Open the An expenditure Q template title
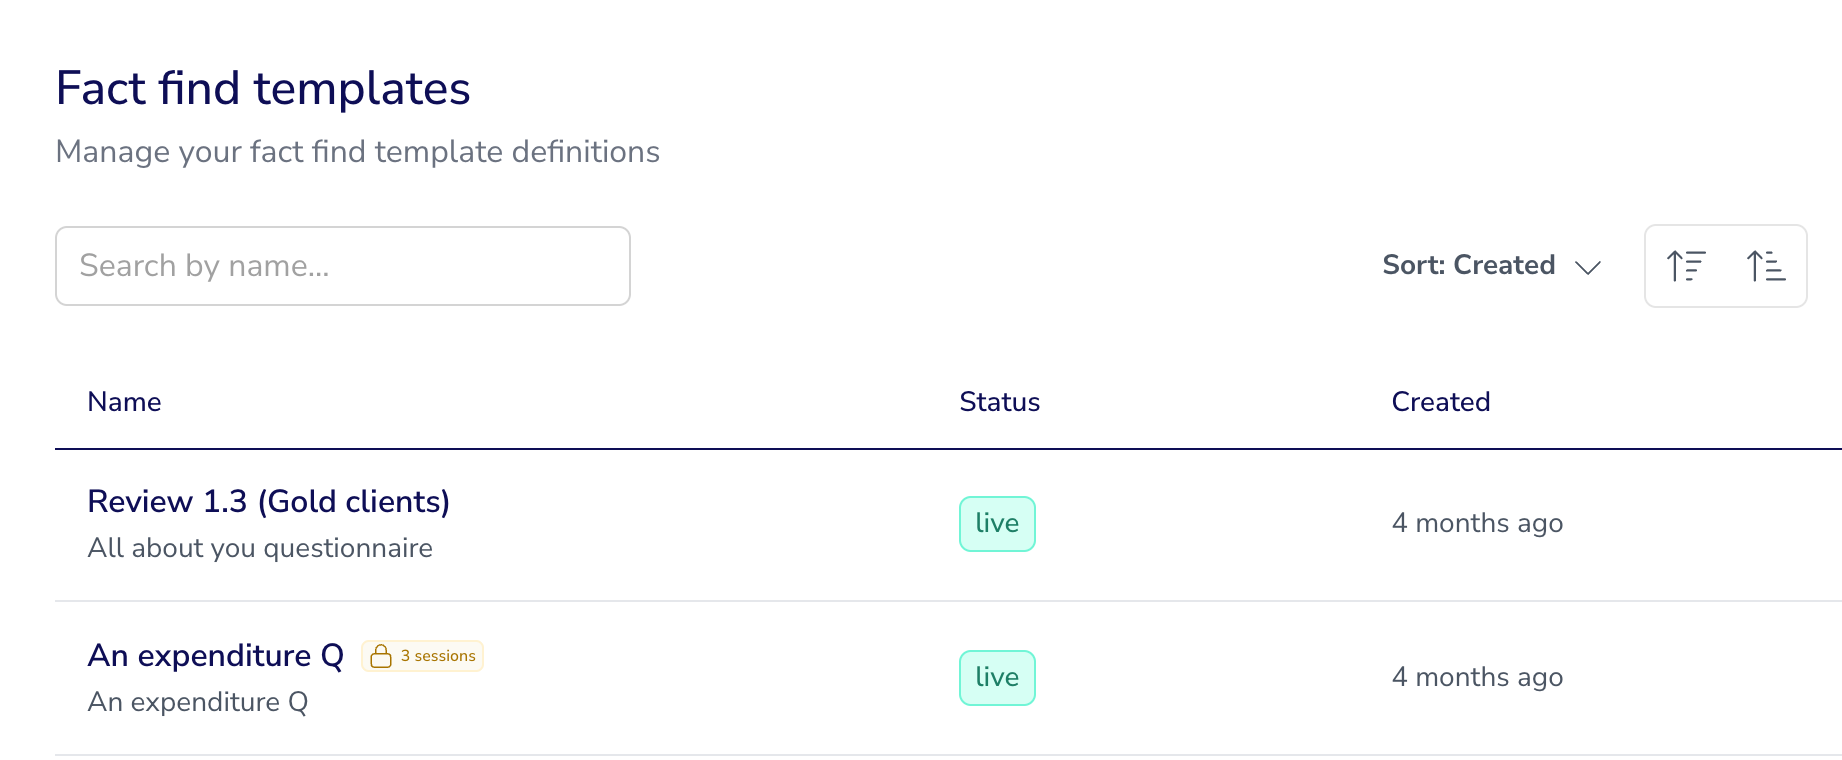The image size is (1842, 760). point(216,655)
